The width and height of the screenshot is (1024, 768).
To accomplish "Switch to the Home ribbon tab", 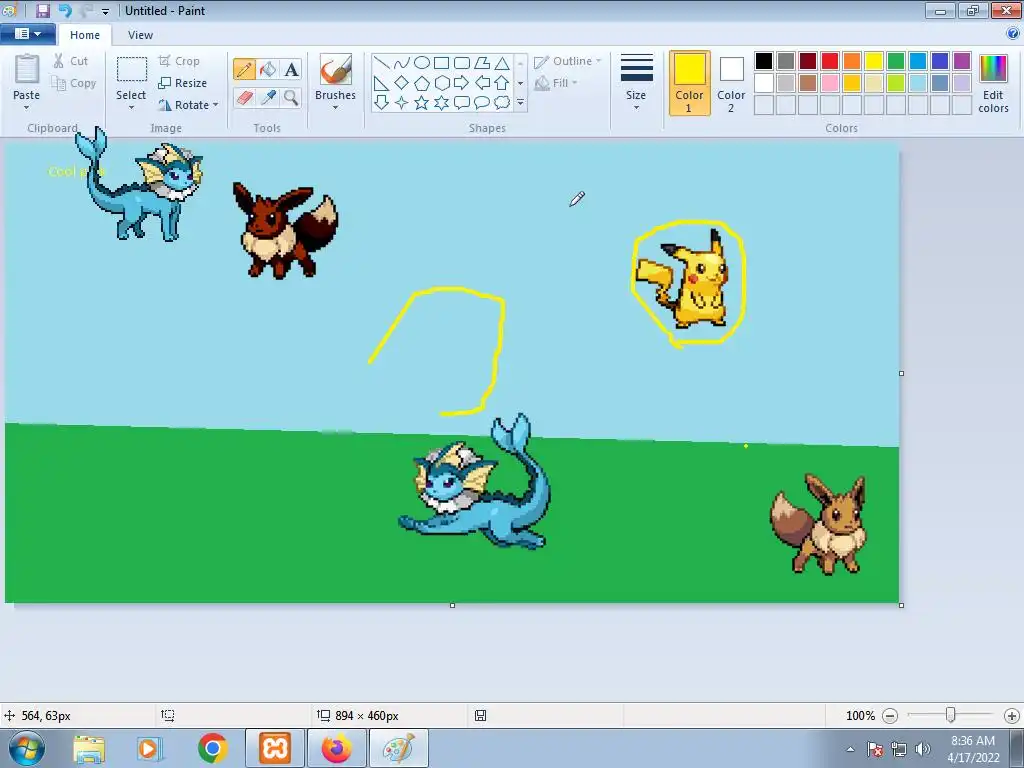I will pyautogui.click(x=85, y=35).
